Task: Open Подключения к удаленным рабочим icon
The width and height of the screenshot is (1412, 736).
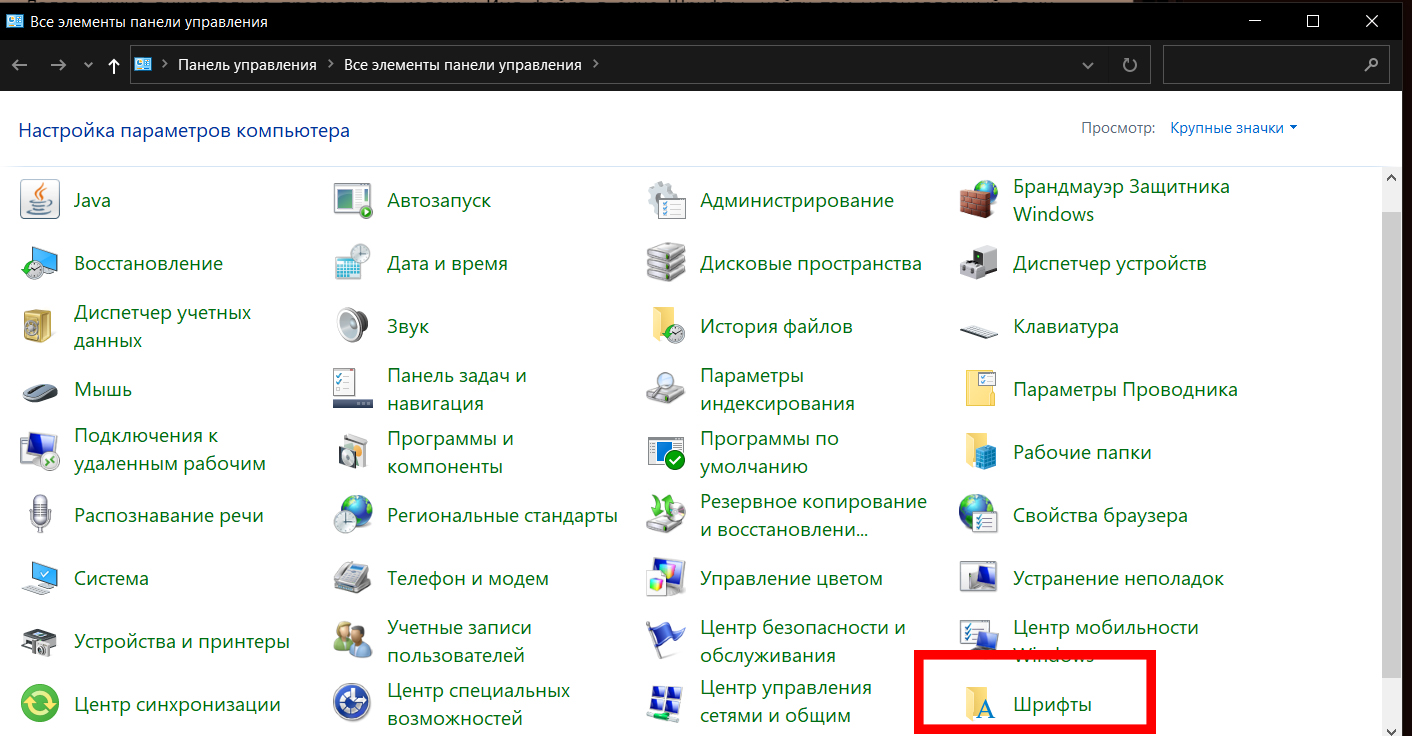Action: click(40, 452)
